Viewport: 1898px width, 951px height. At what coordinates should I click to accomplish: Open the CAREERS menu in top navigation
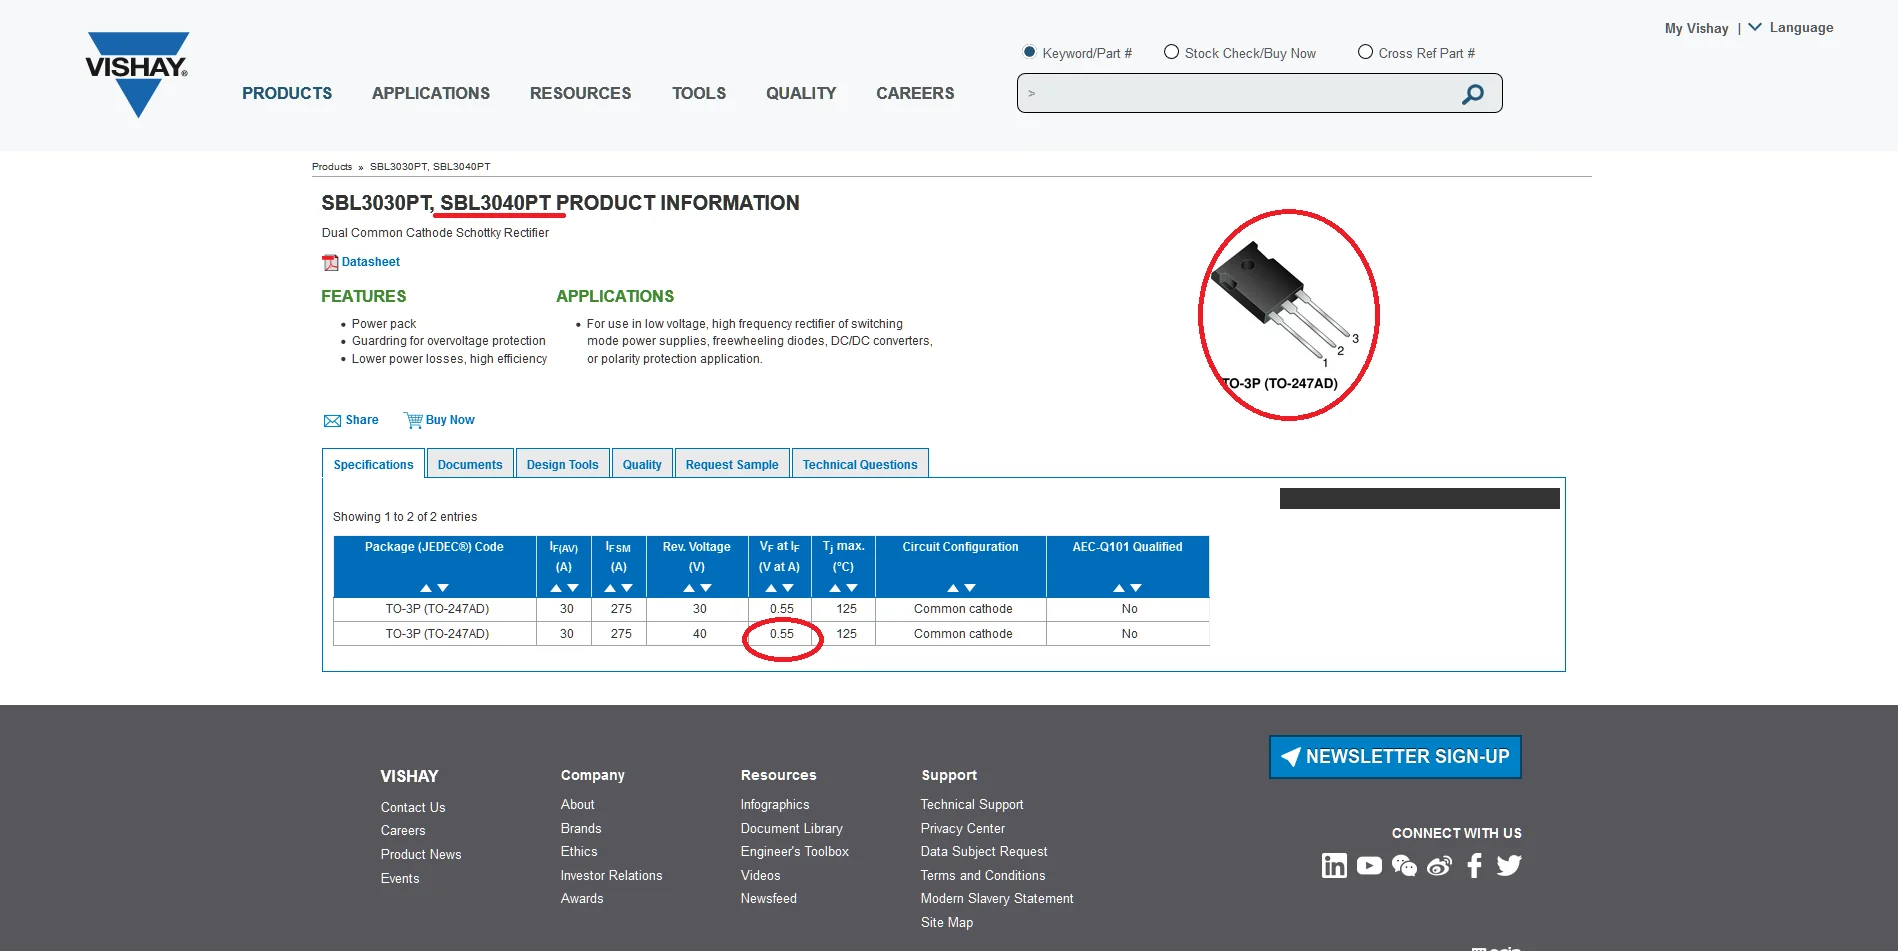click(915, 93)
